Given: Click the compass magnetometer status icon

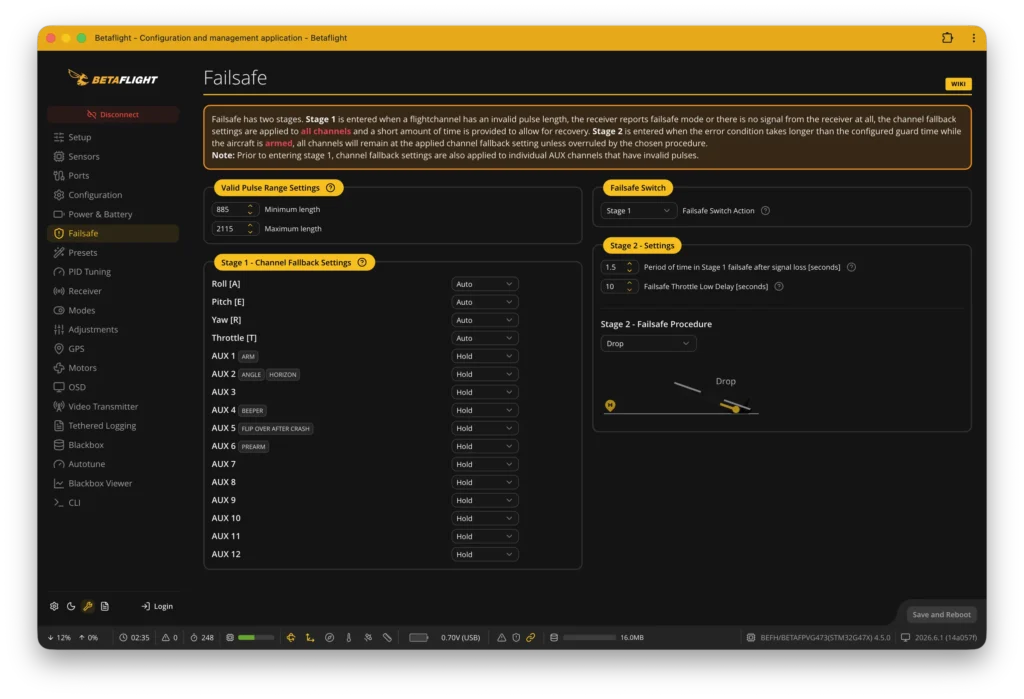Looking at the screenshot, I should (x=329, y=638).
